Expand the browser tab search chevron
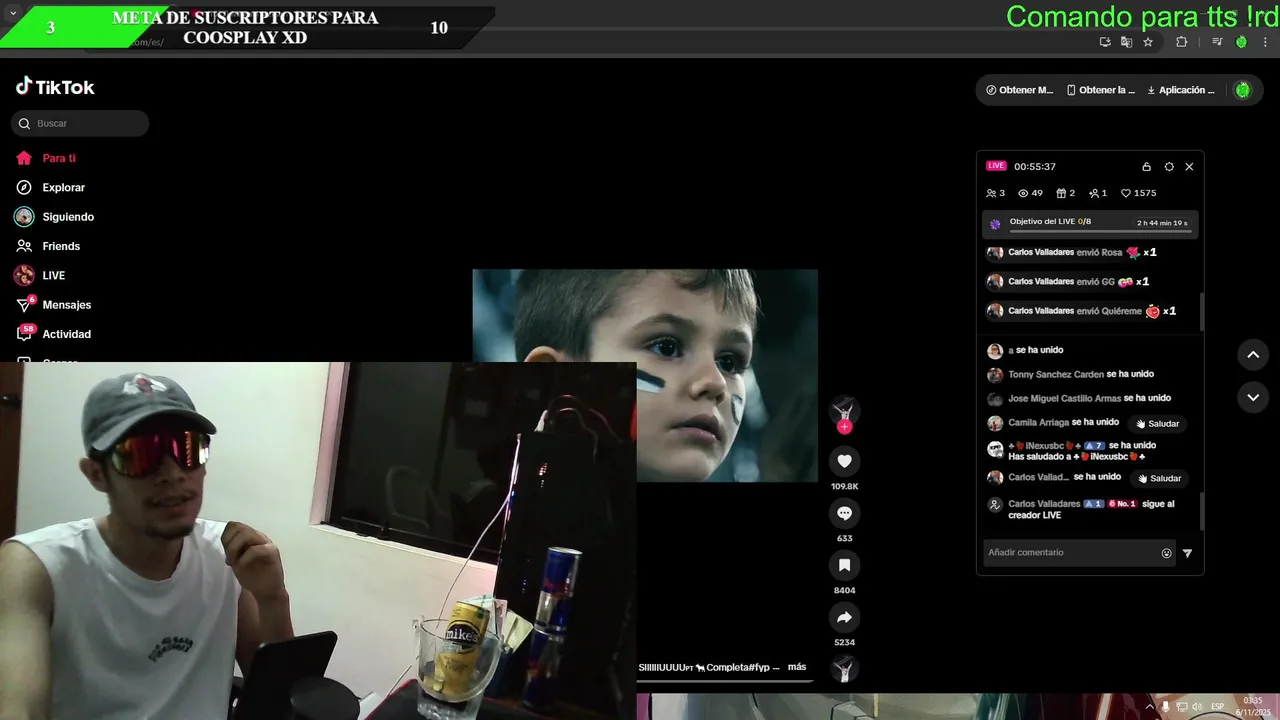 pos(13,13)
